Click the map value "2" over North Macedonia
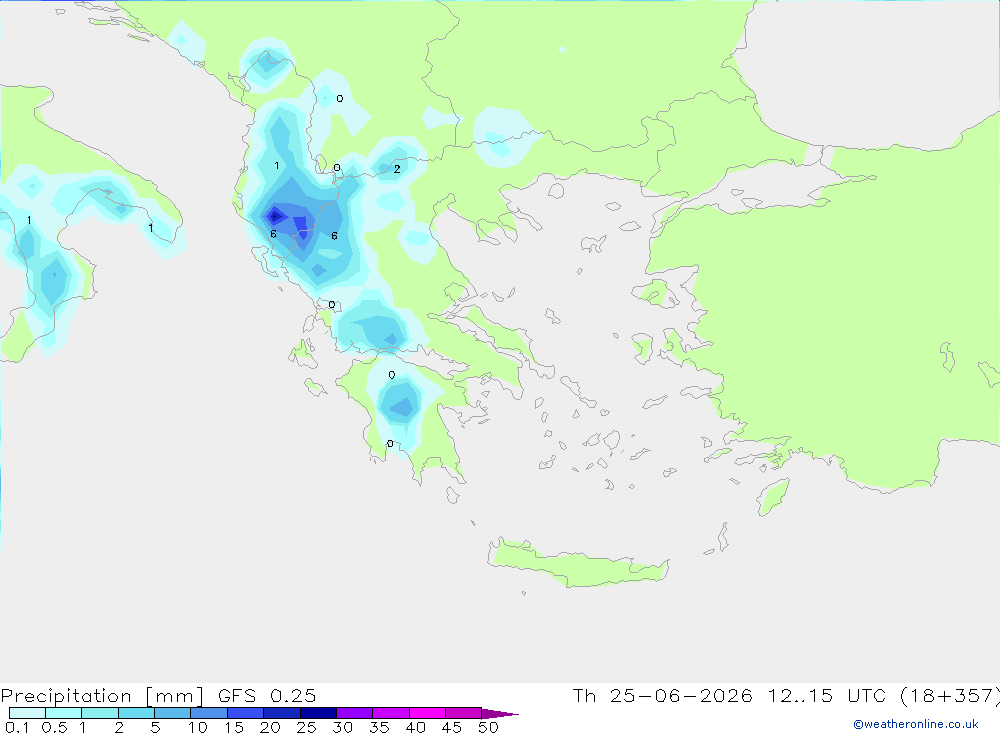Image resolution: width=1000 pixels, height=733 pixels. point(397,169)
